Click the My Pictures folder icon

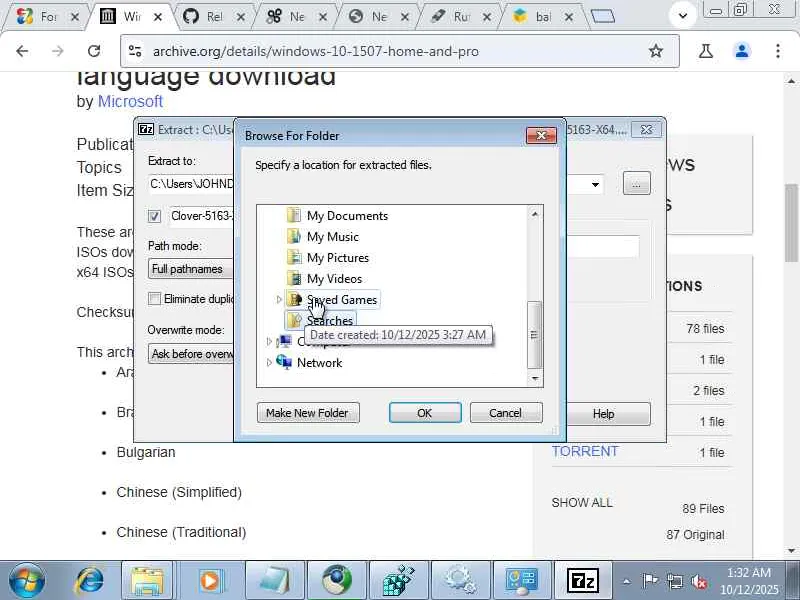[294, 257]
